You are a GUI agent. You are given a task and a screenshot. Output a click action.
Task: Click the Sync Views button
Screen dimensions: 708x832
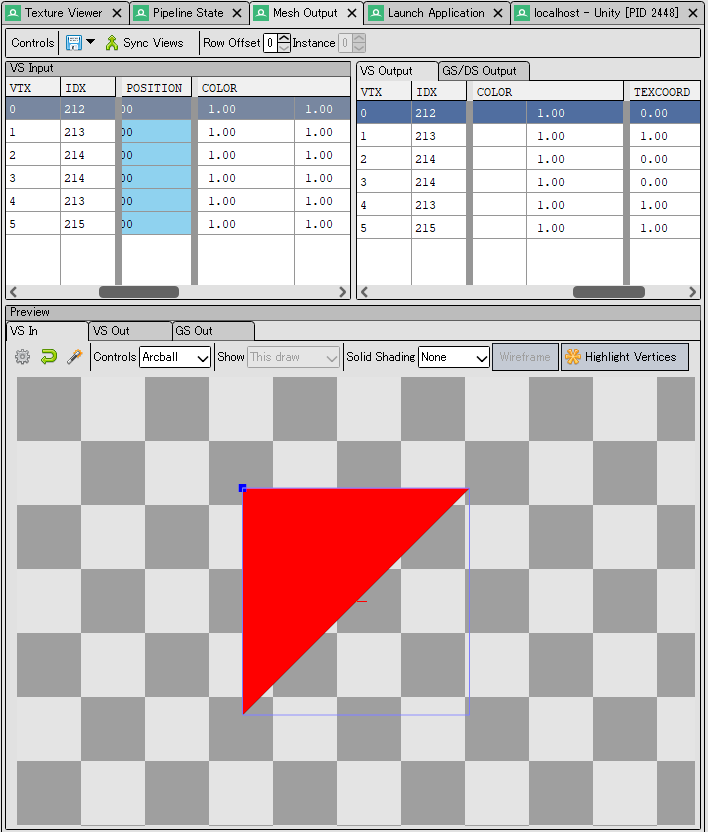[x=144, y=43]
